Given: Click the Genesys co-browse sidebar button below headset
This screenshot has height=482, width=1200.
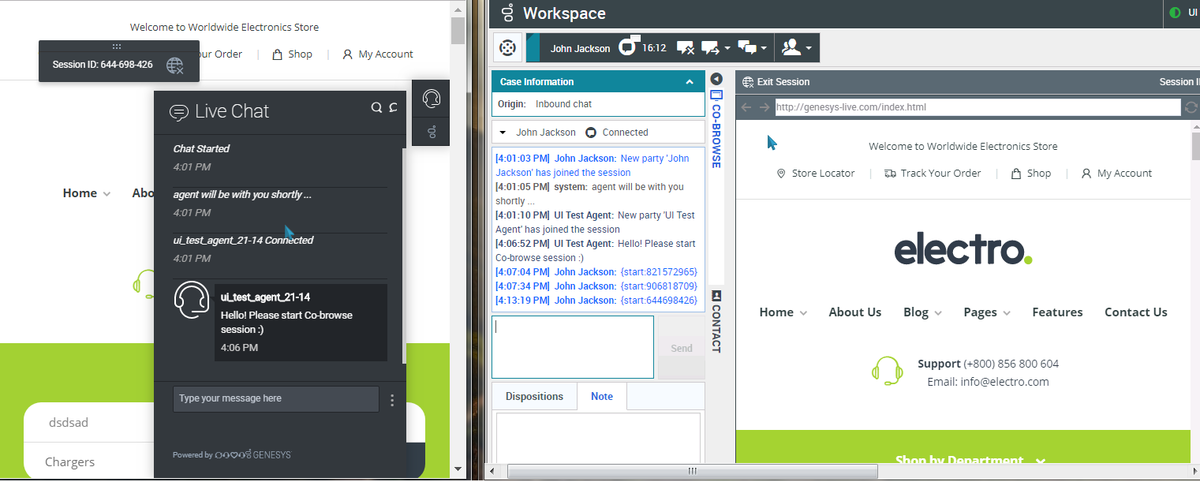Looking at the screenshot, I should (432, 131).
